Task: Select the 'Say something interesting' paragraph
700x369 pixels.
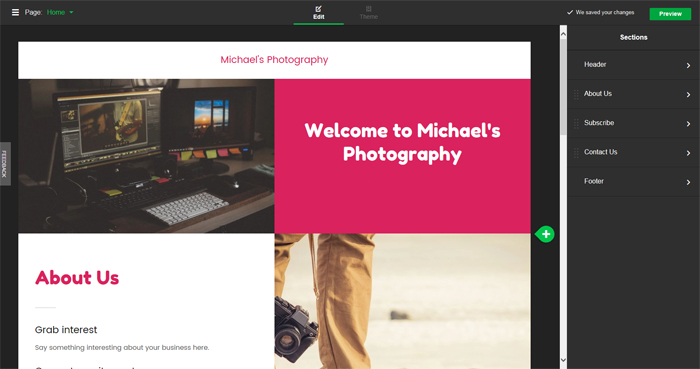Action: [x=122, y=348]
